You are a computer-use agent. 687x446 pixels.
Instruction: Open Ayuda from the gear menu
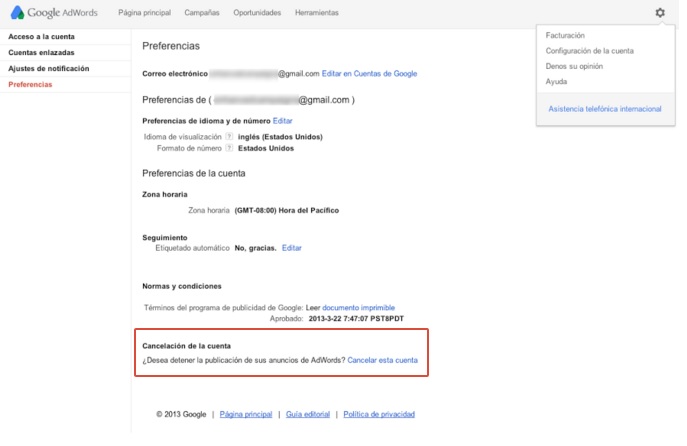tap(556, 81)
